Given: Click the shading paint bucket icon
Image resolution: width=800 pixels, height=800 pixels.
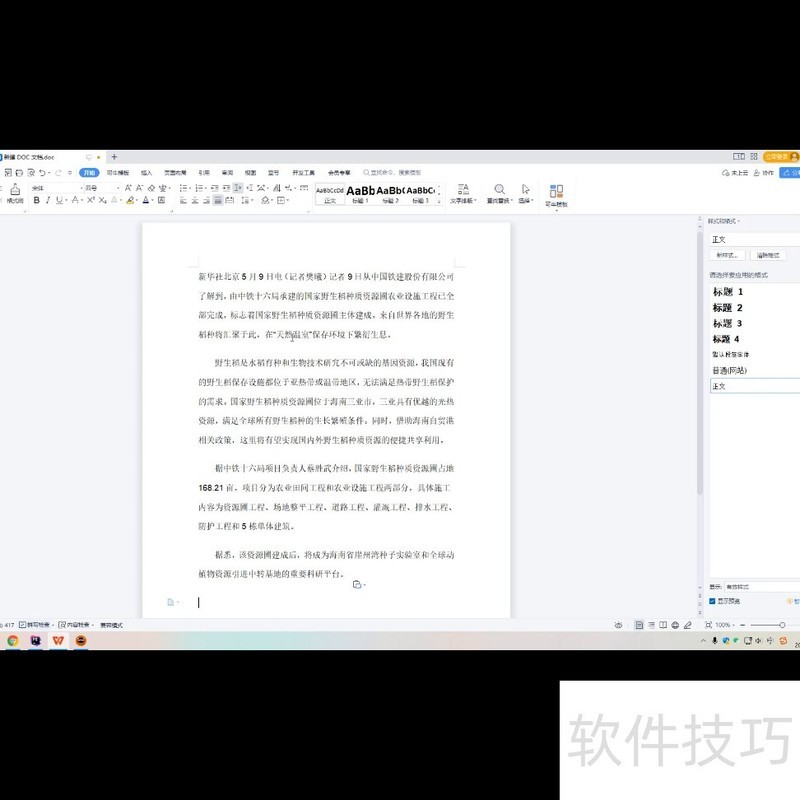Looking at the screenshot, I should (265, 201).
